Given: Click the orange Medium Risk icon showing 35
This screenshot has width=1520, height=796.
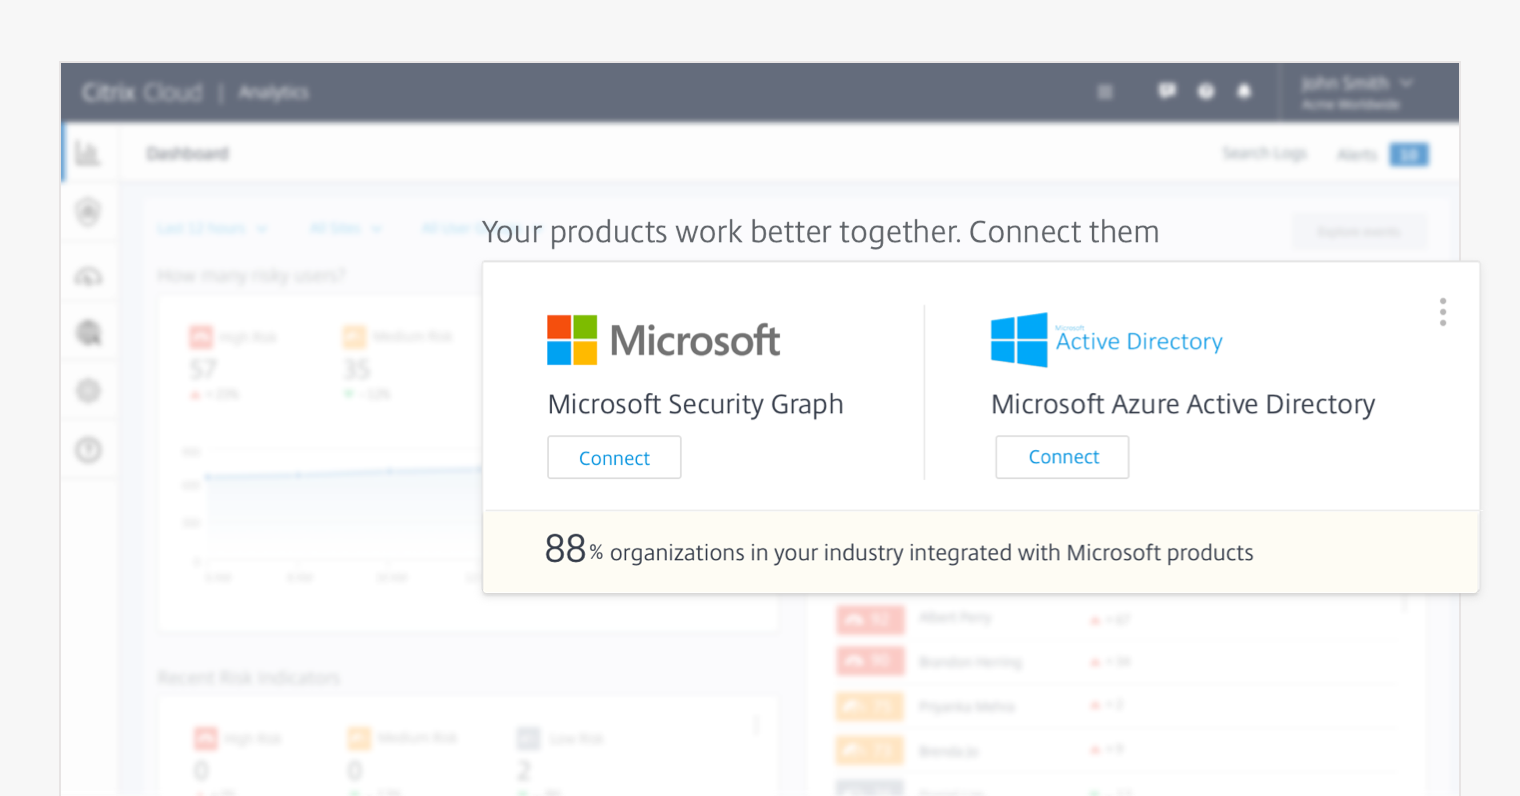Looking at the screenshot, I should click(x=354, y=337).
